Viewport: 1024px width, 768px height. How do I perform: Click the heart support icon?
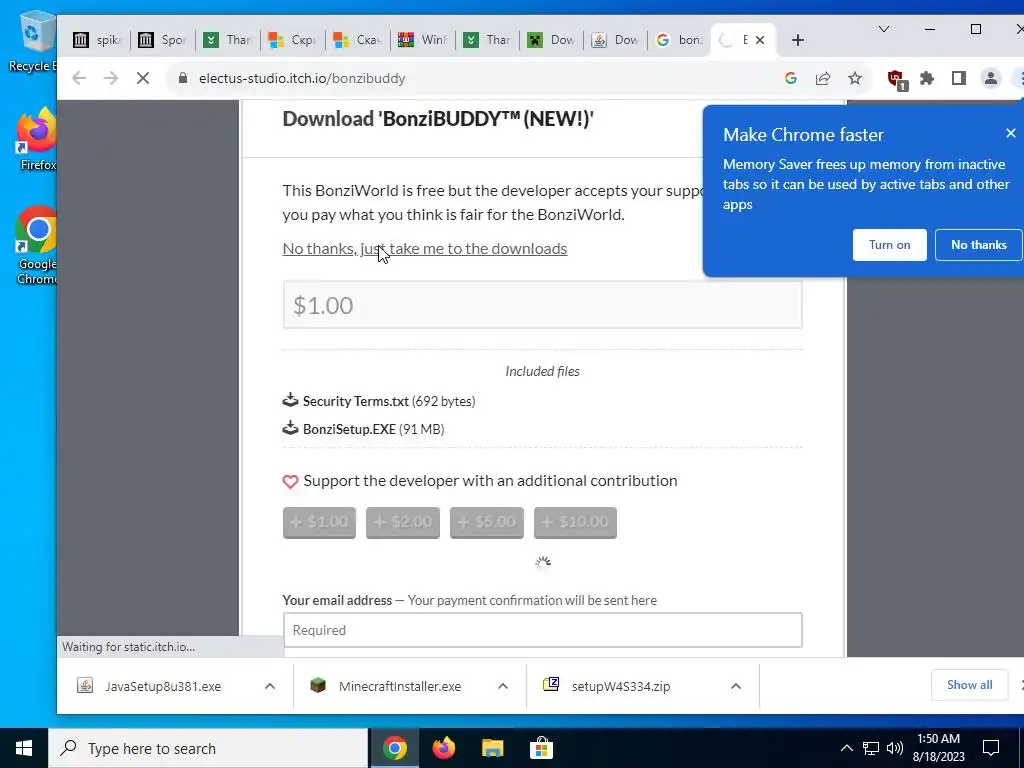(x=290, y=481)
